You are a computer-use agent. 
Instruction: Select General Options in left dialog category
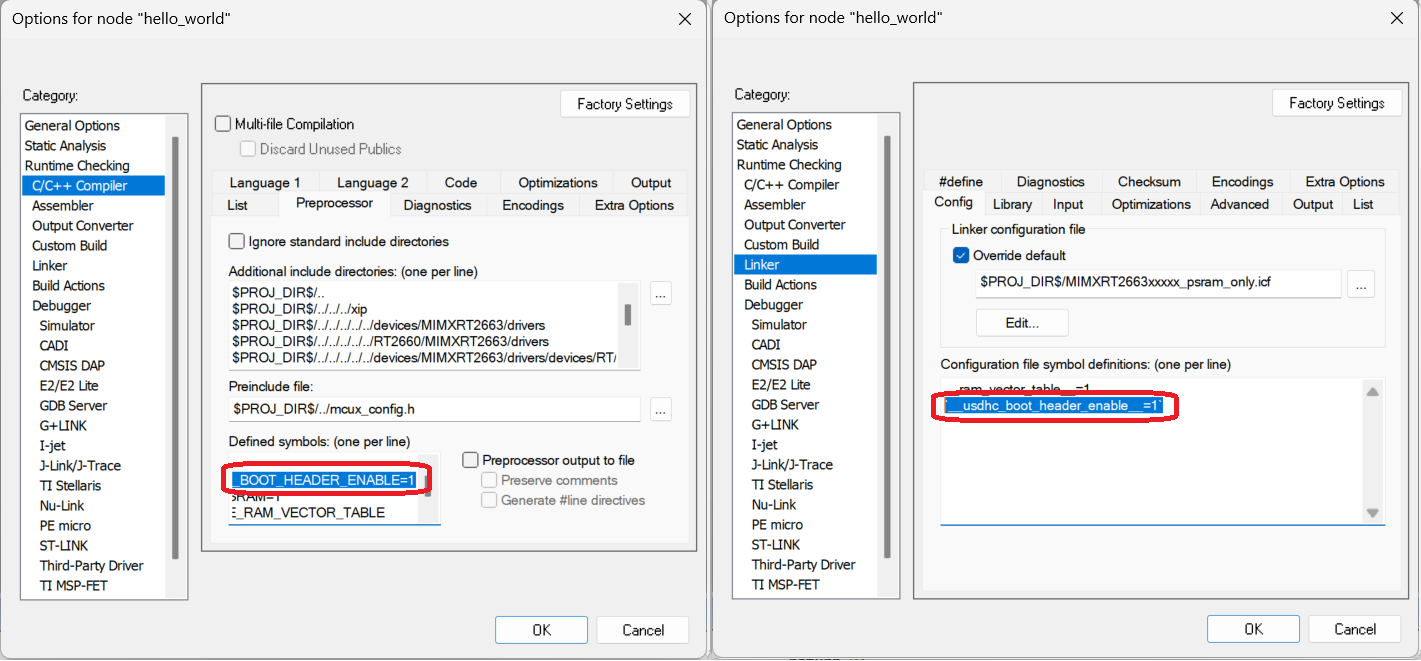(x=72, y=125)
